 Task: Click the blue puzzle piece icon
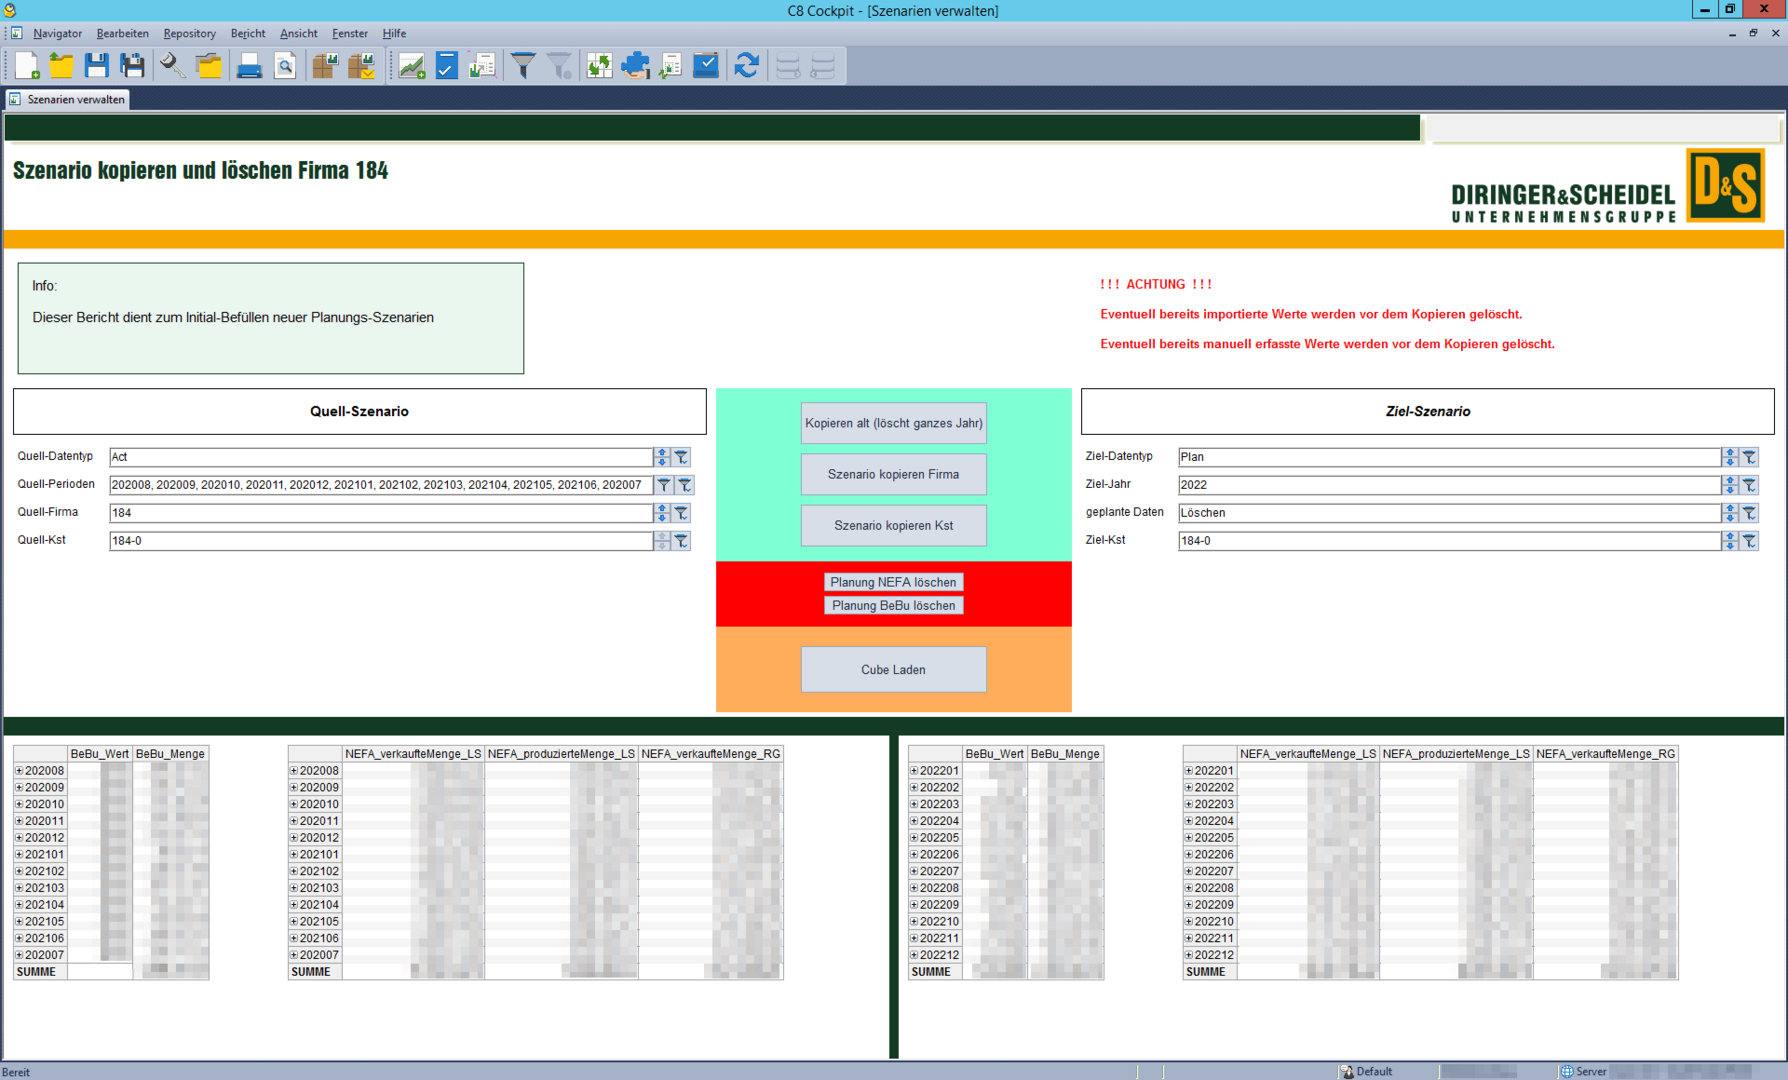pos(635,66)
